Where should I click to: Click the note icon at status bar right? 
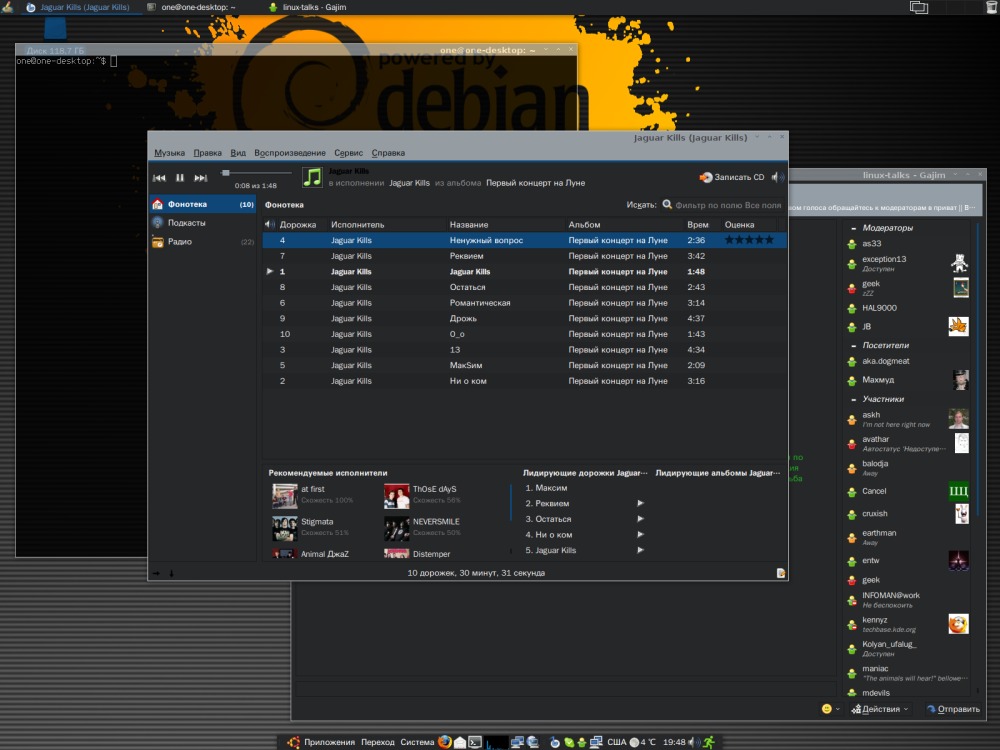781,573
